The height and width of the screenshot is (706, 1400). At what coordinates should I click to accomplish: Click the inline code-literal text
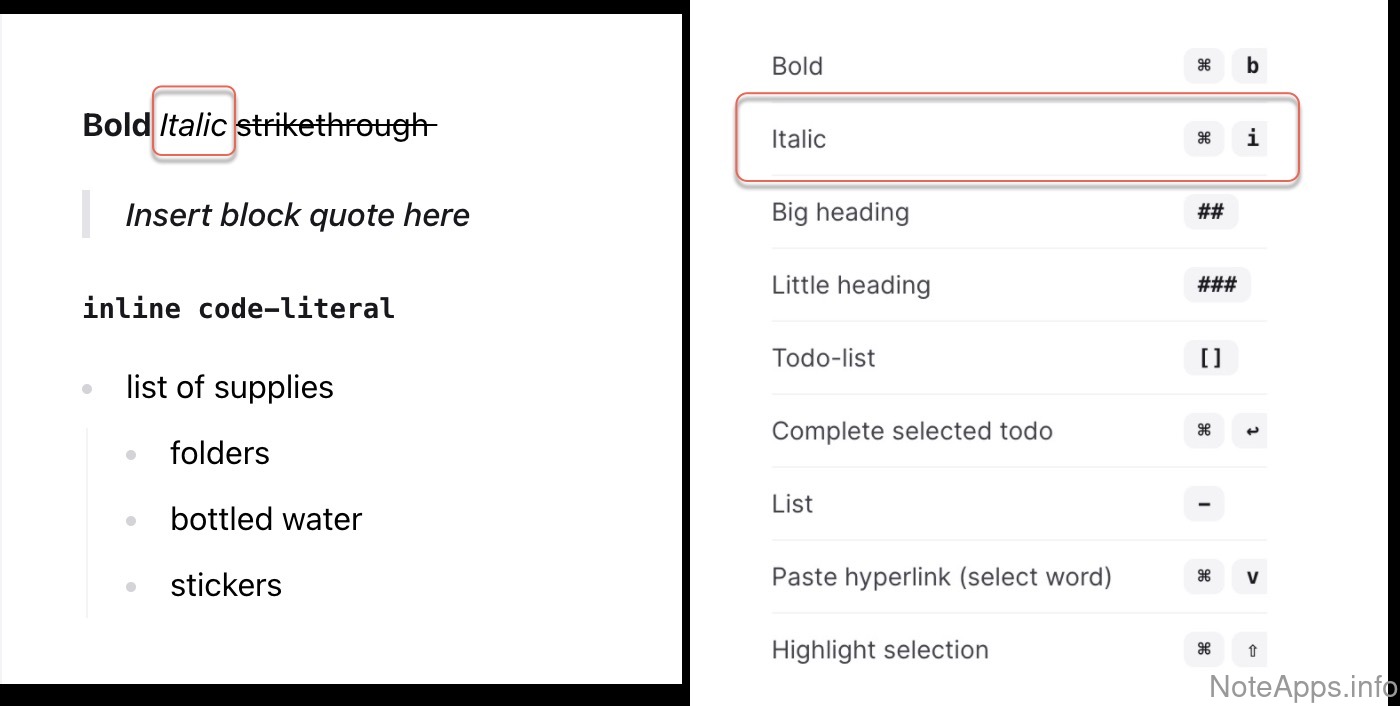click(238, 308)
